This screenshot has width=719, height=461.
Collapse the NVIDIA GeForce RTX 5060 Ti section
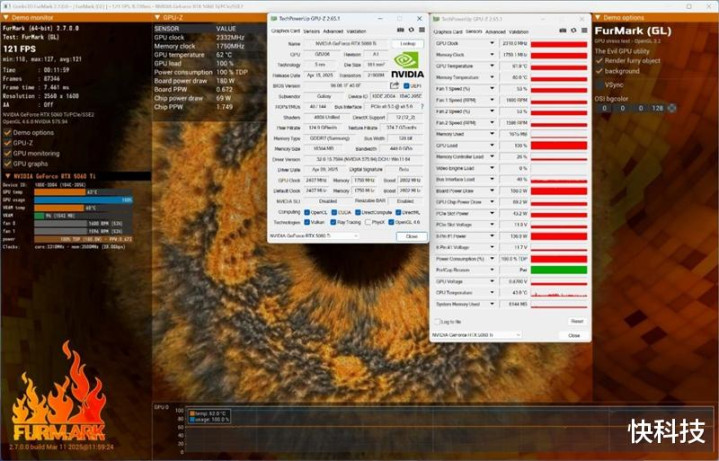click(8, 176)
